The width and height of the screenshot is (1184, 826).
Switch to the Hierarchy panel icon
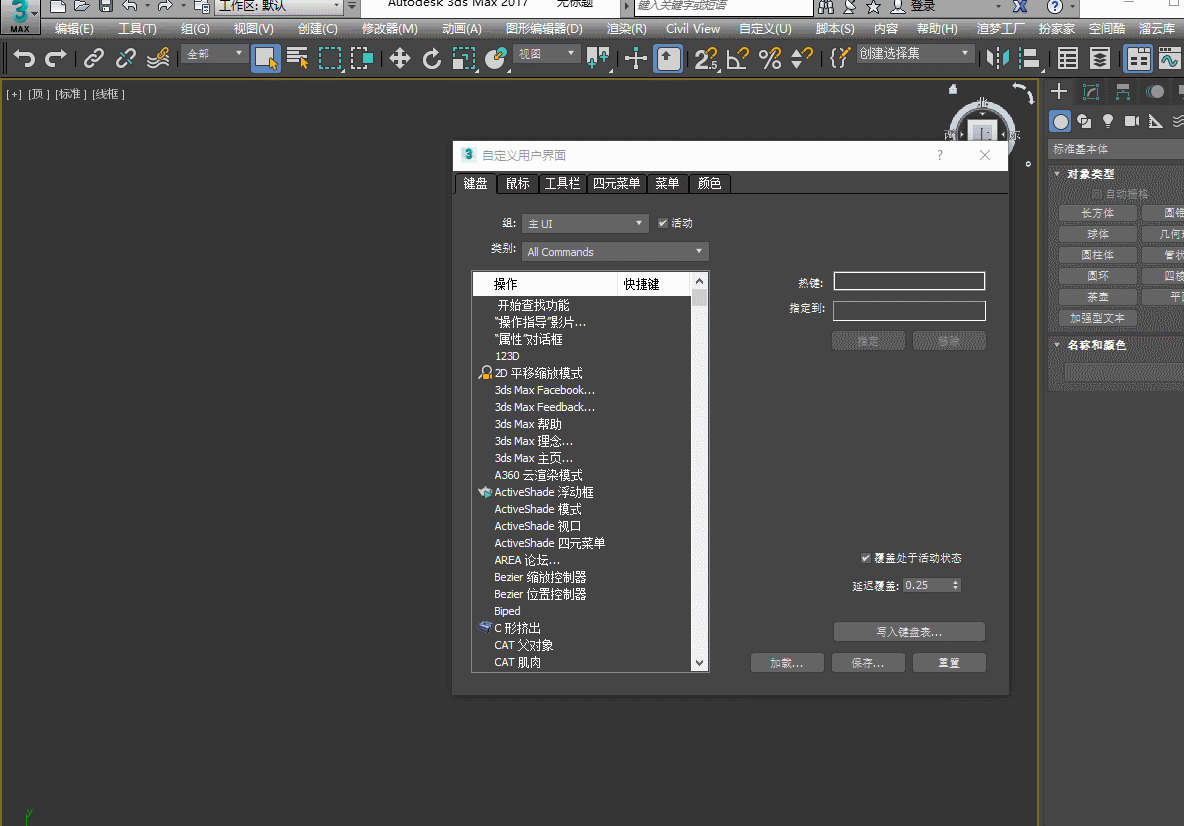tap(1123, 92)
